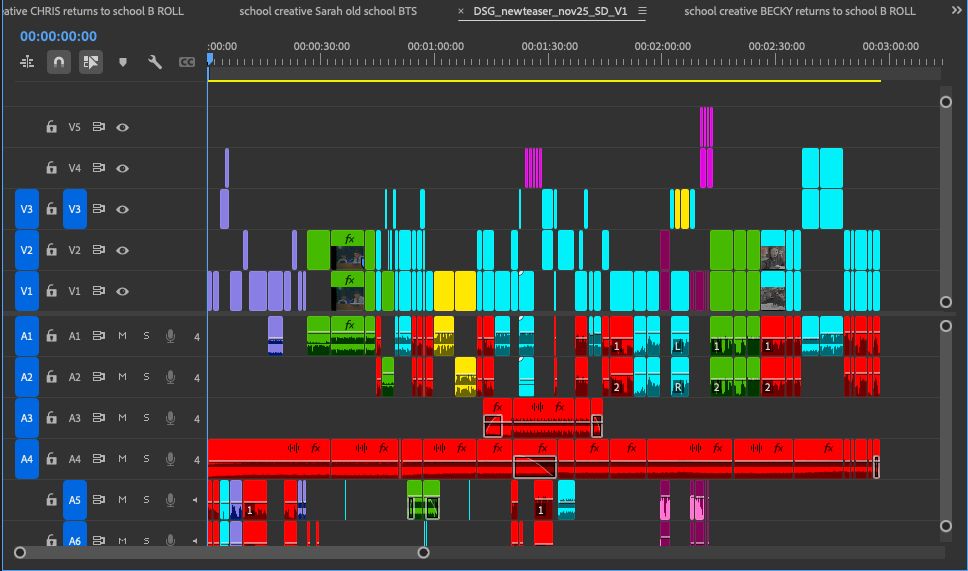Toggle sync lock on track V5
The width and height of the screenshot is (968, 571).
tap(98, 127)
